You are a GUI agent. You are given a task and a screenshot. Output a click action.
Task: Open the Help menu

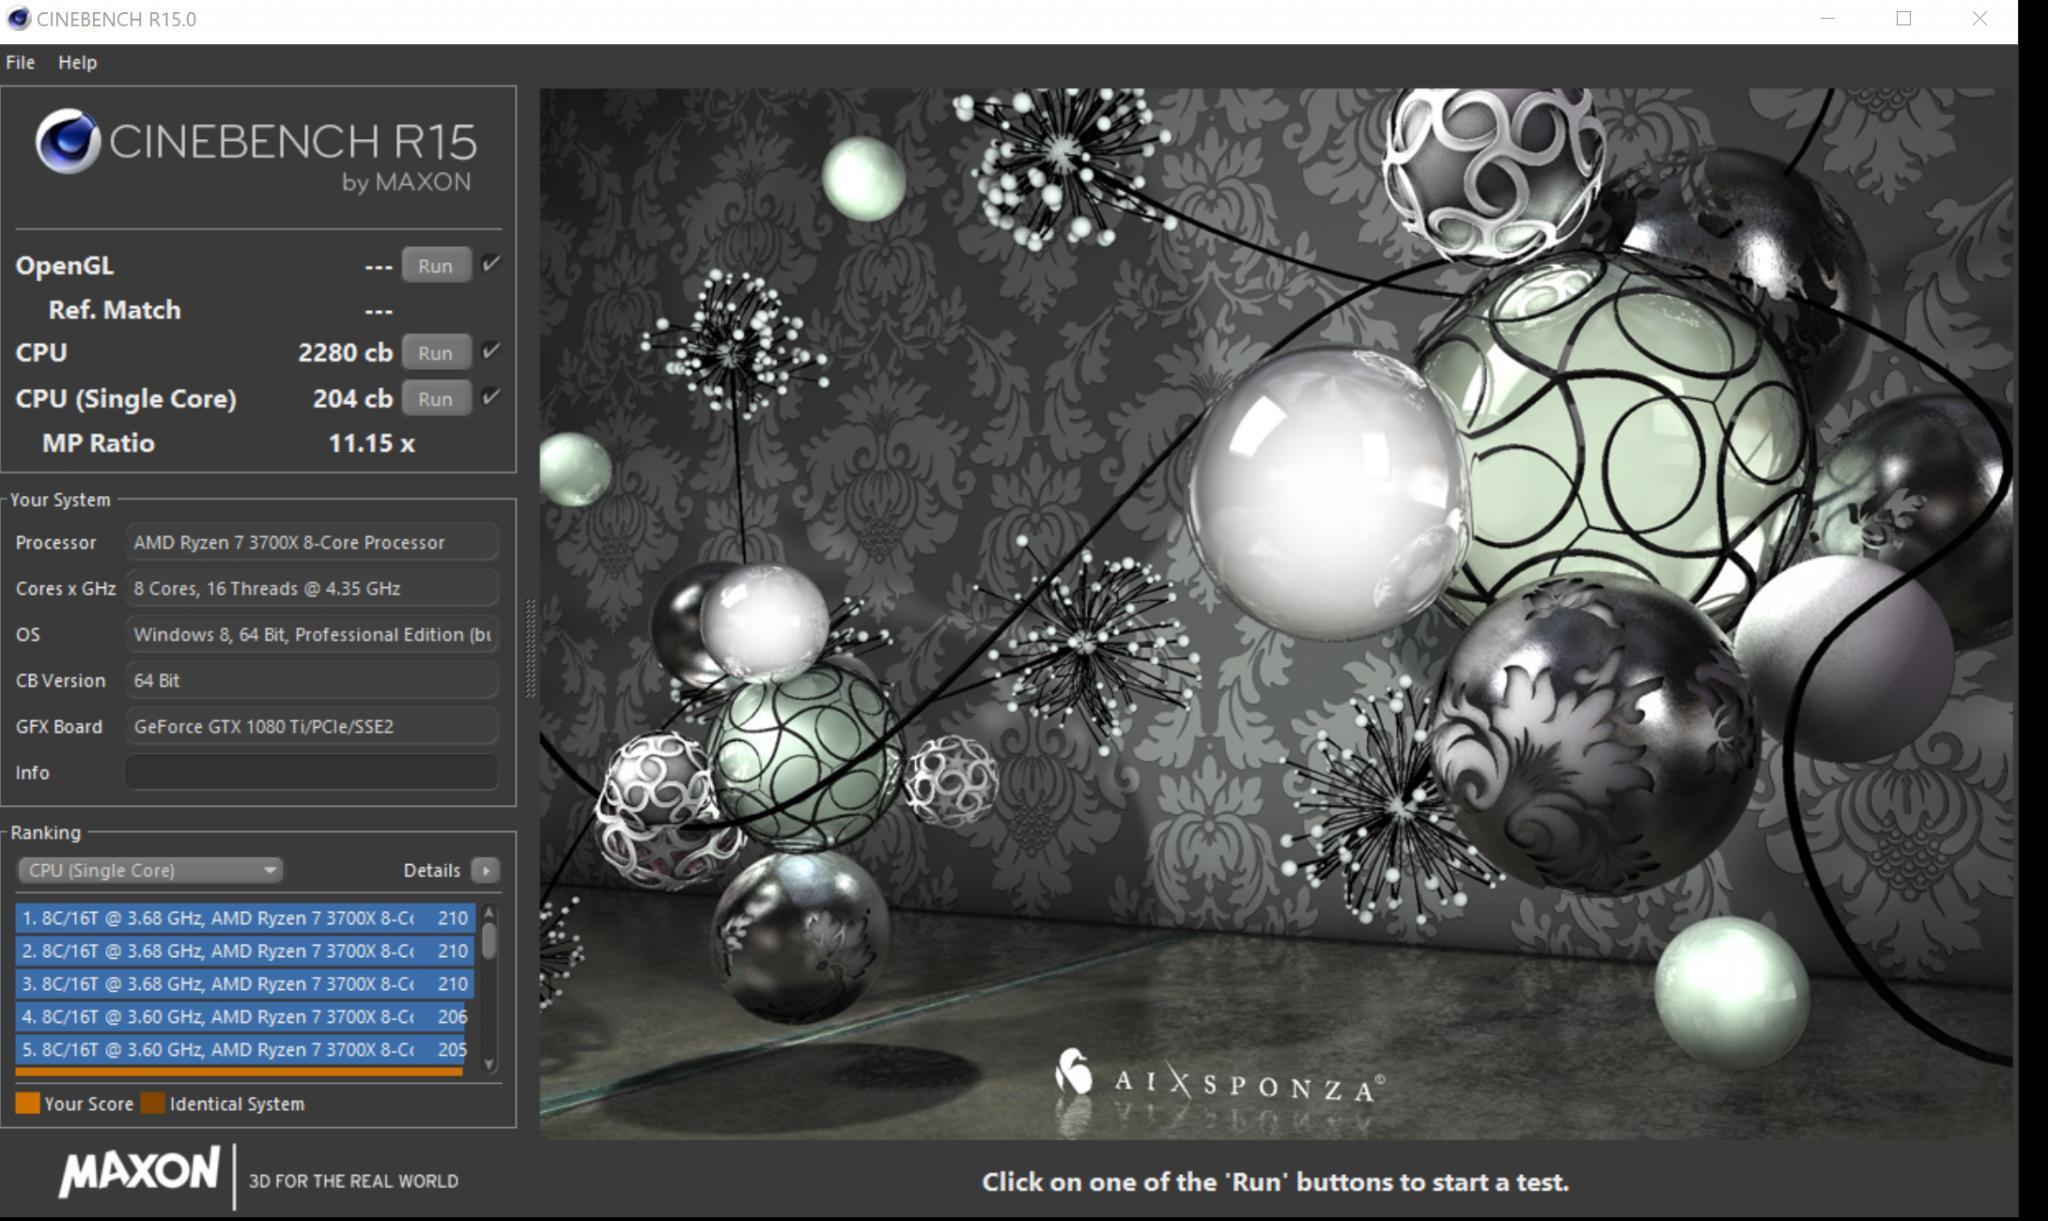(x=77, y=62)
